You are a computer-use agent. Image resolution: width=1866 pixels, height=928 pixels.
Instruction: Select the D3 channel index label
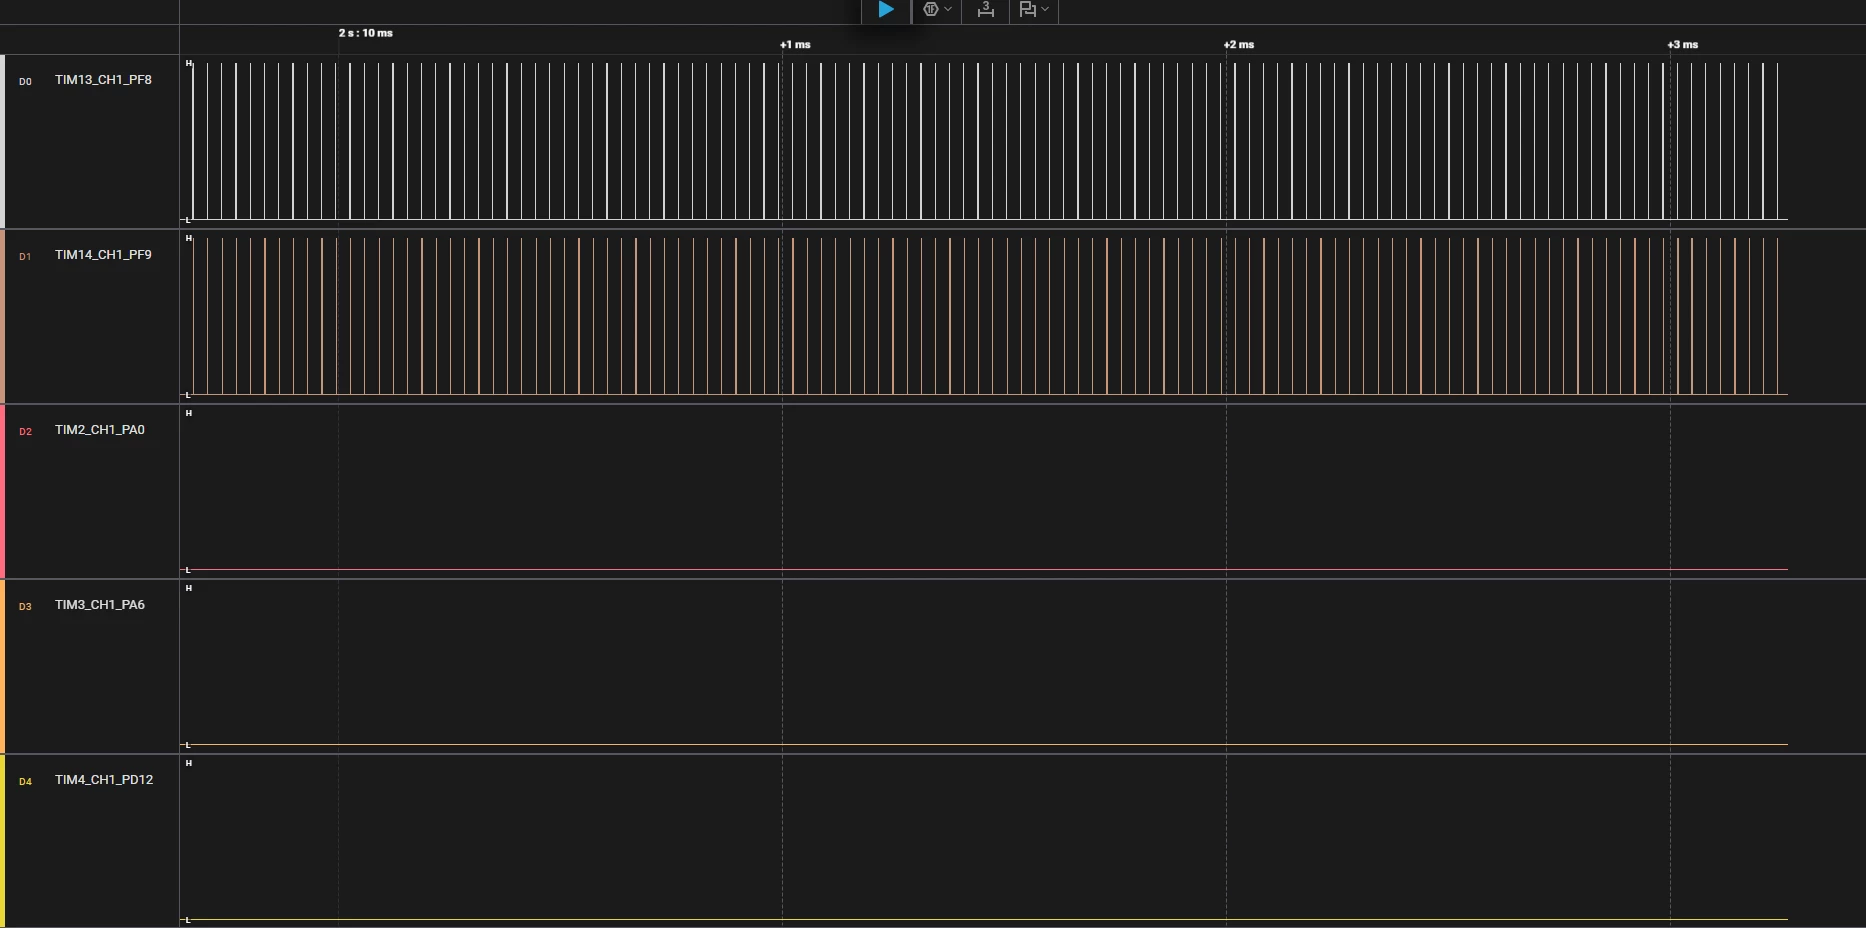25,607
